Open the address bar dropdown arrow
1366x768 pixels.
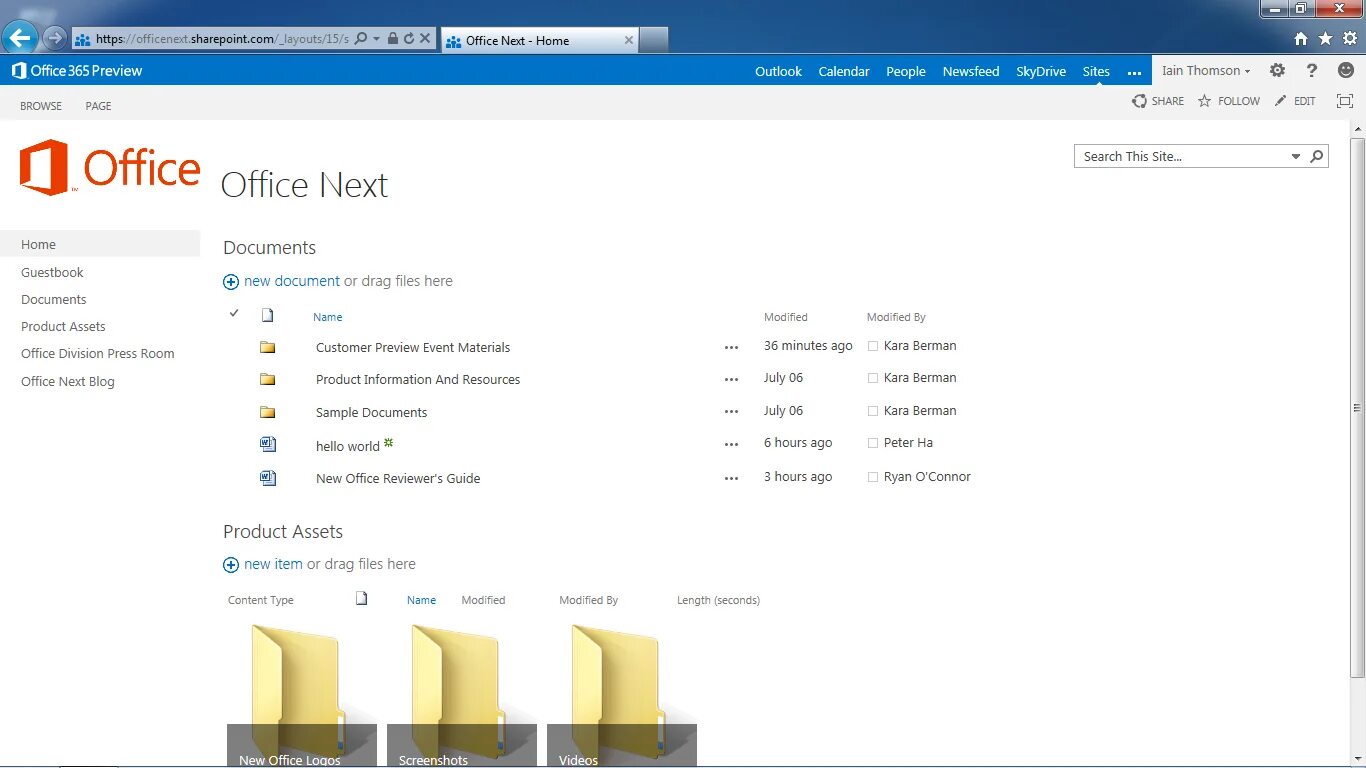click(x=376, y=39)
